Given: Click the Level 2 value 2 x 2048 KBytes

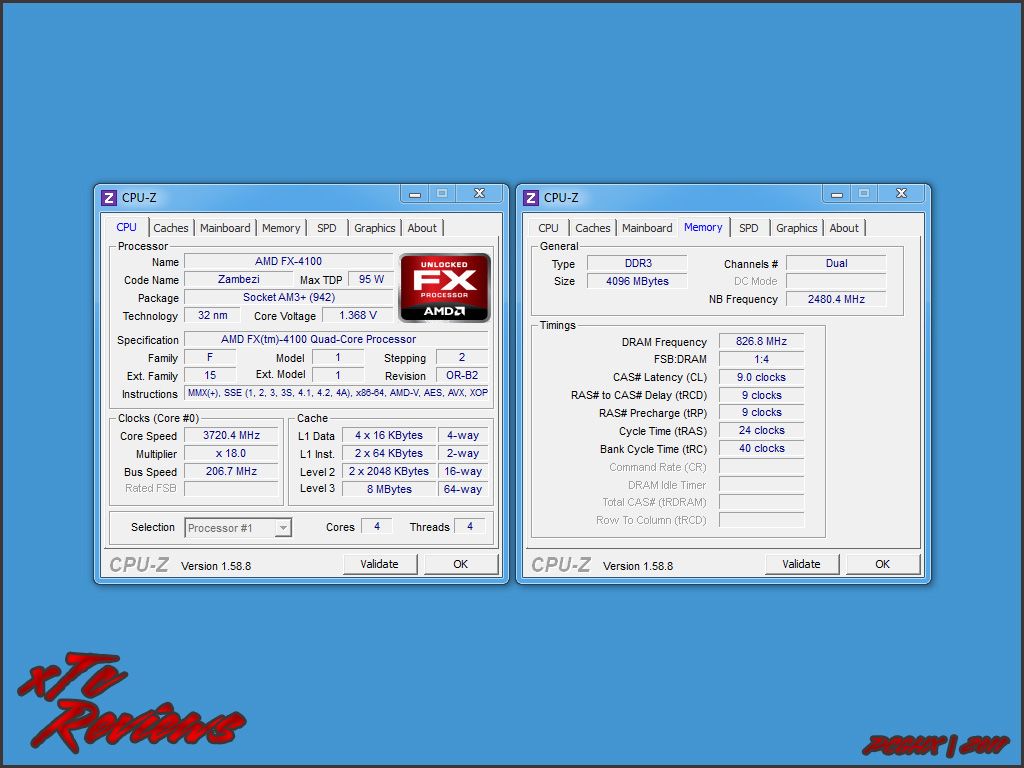Looking at the screenshot, I should [x=389, y=471].
